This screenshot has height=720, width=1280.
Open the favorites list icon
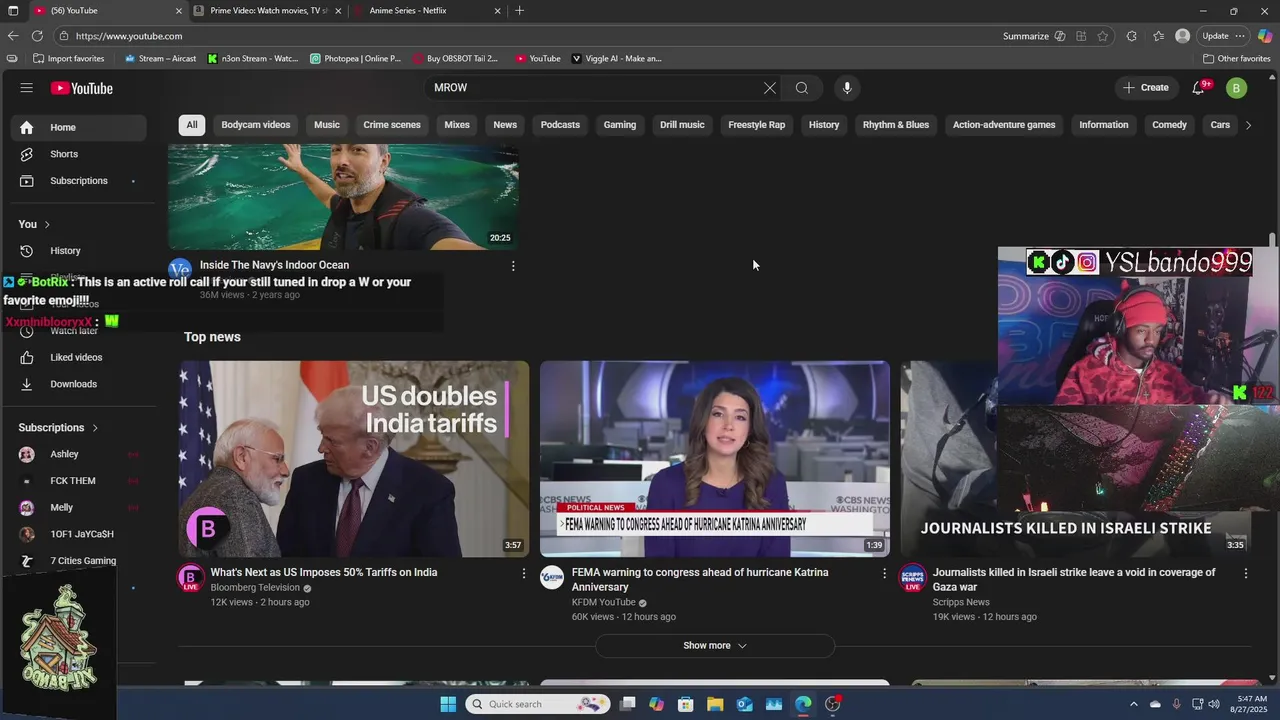coord(1158,36)
